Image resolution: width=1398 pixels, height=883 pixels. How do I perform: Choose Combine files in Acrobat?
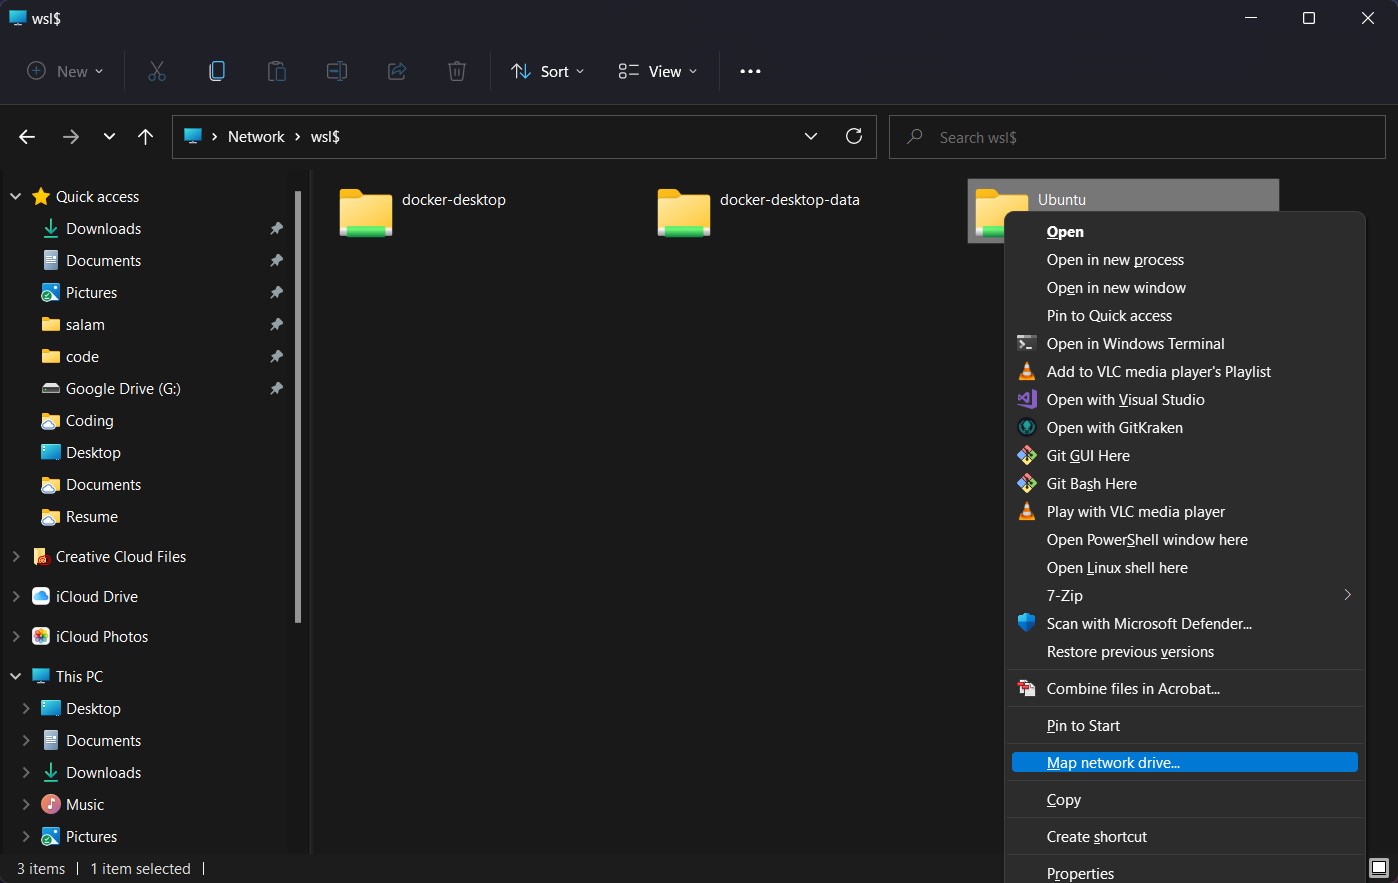click(1185, 689)
